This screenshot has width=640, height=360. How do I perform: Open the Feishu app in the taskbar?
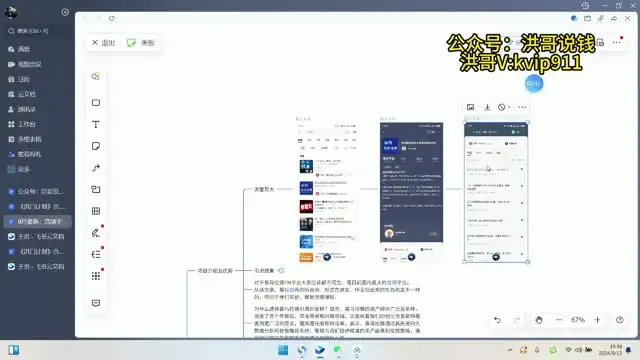coord(320,350)
